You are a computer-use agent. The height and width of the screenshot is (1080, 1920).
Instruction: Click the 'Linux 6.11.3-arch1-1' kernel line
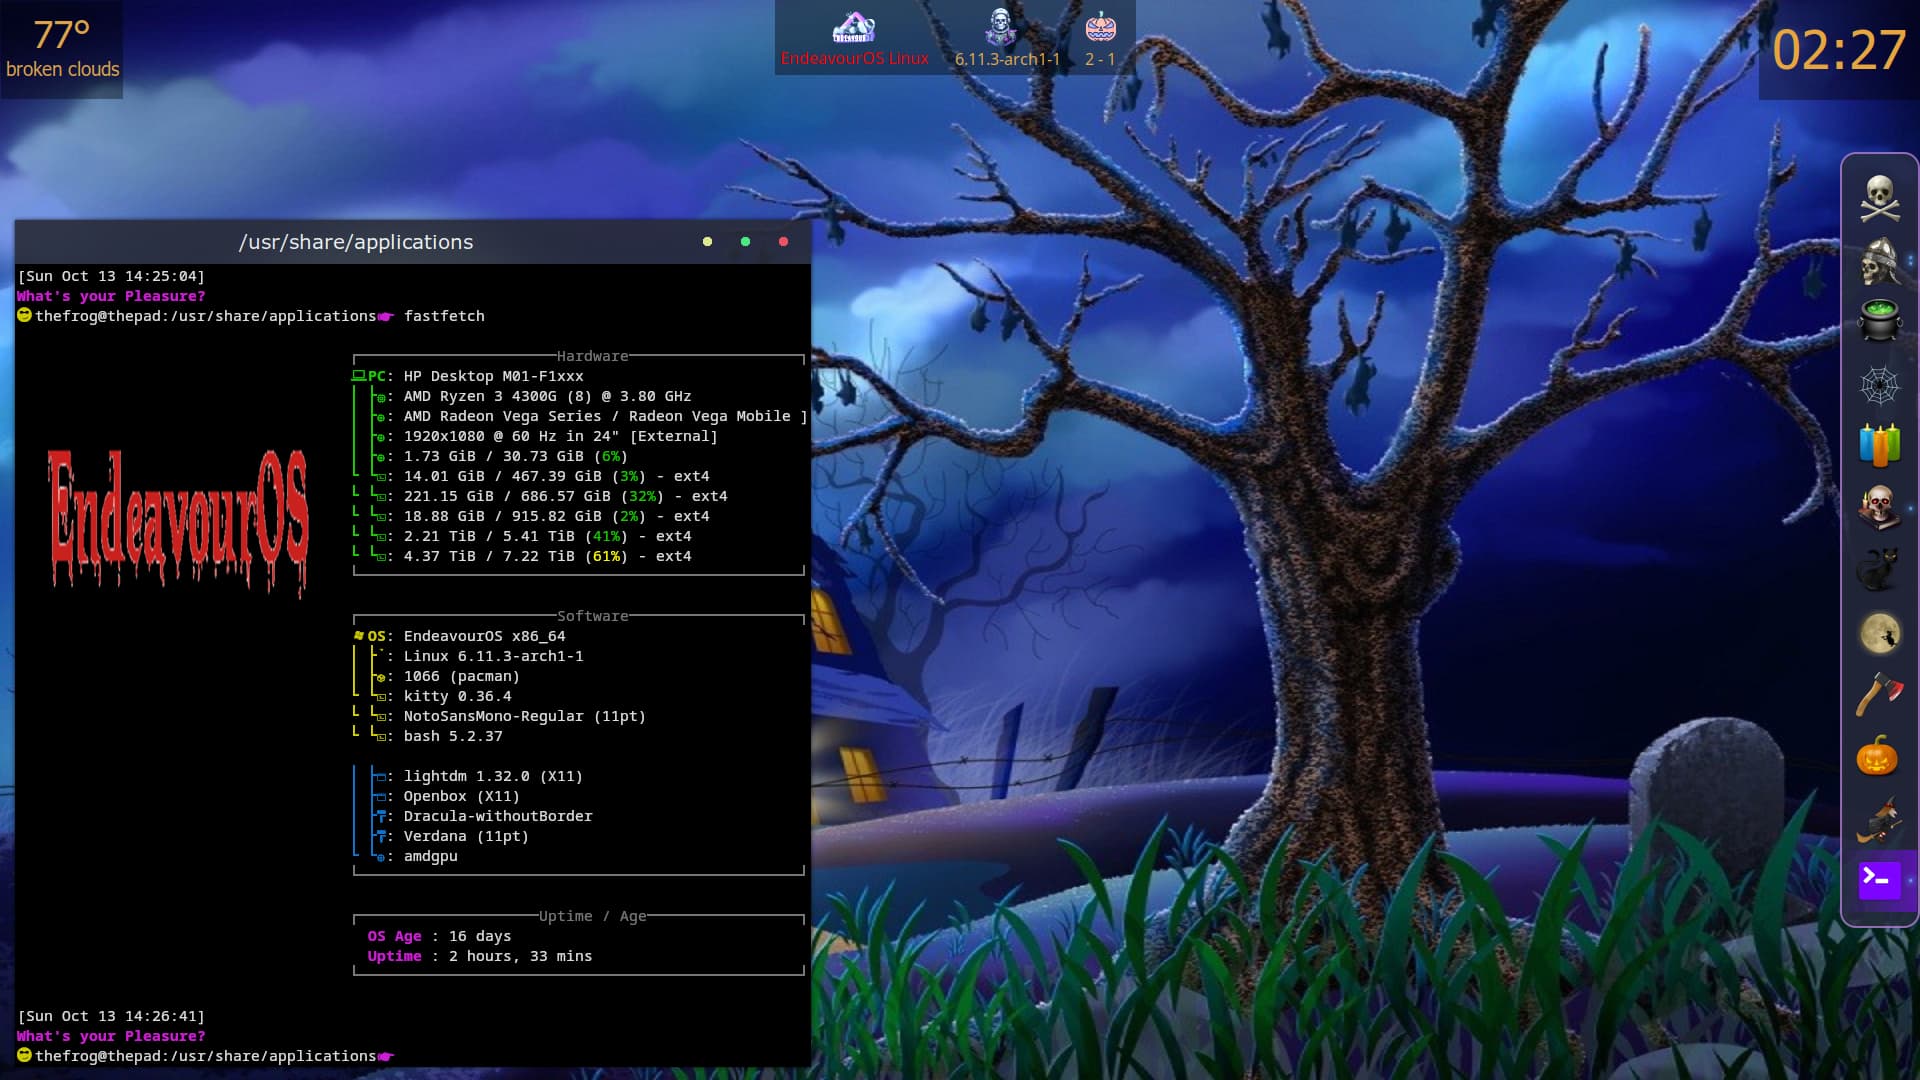493,656
